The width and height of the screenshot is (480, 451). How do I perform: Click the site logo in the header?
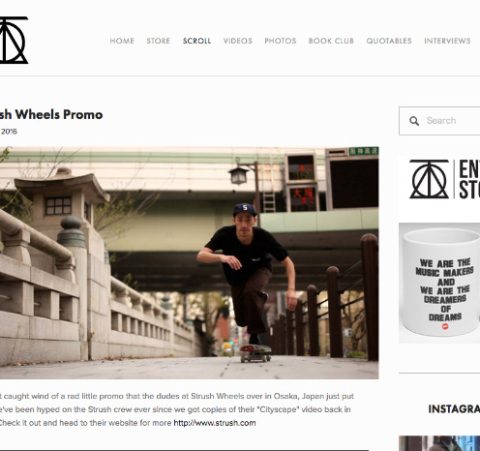click(x=13, y=40)
